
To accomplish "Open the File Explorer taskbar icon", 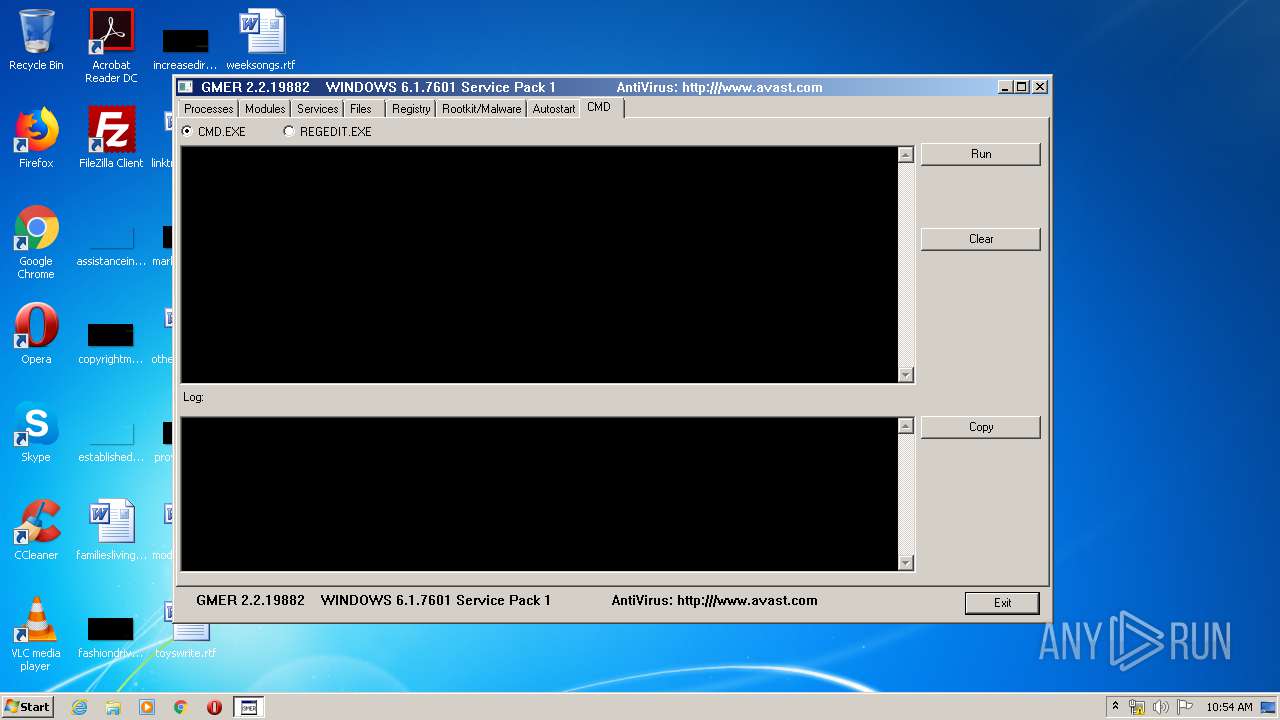I will 113,707.
